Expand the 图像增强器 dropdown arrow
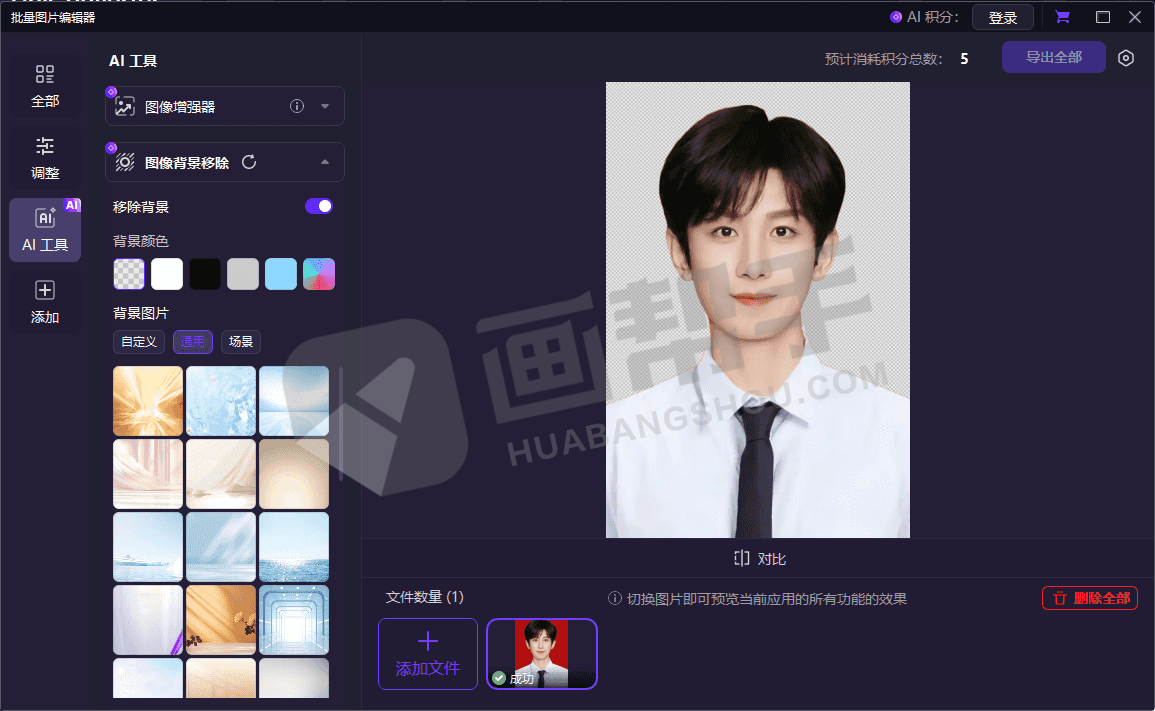Screen dimensions: 1155x711 [x=325, y=106]
